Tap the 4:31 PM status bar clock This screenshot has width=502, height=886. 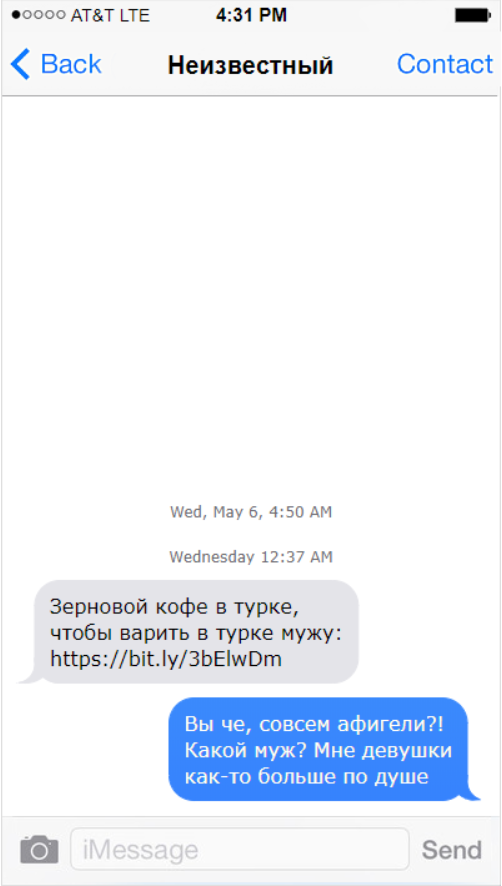click(x=251, y=16)
